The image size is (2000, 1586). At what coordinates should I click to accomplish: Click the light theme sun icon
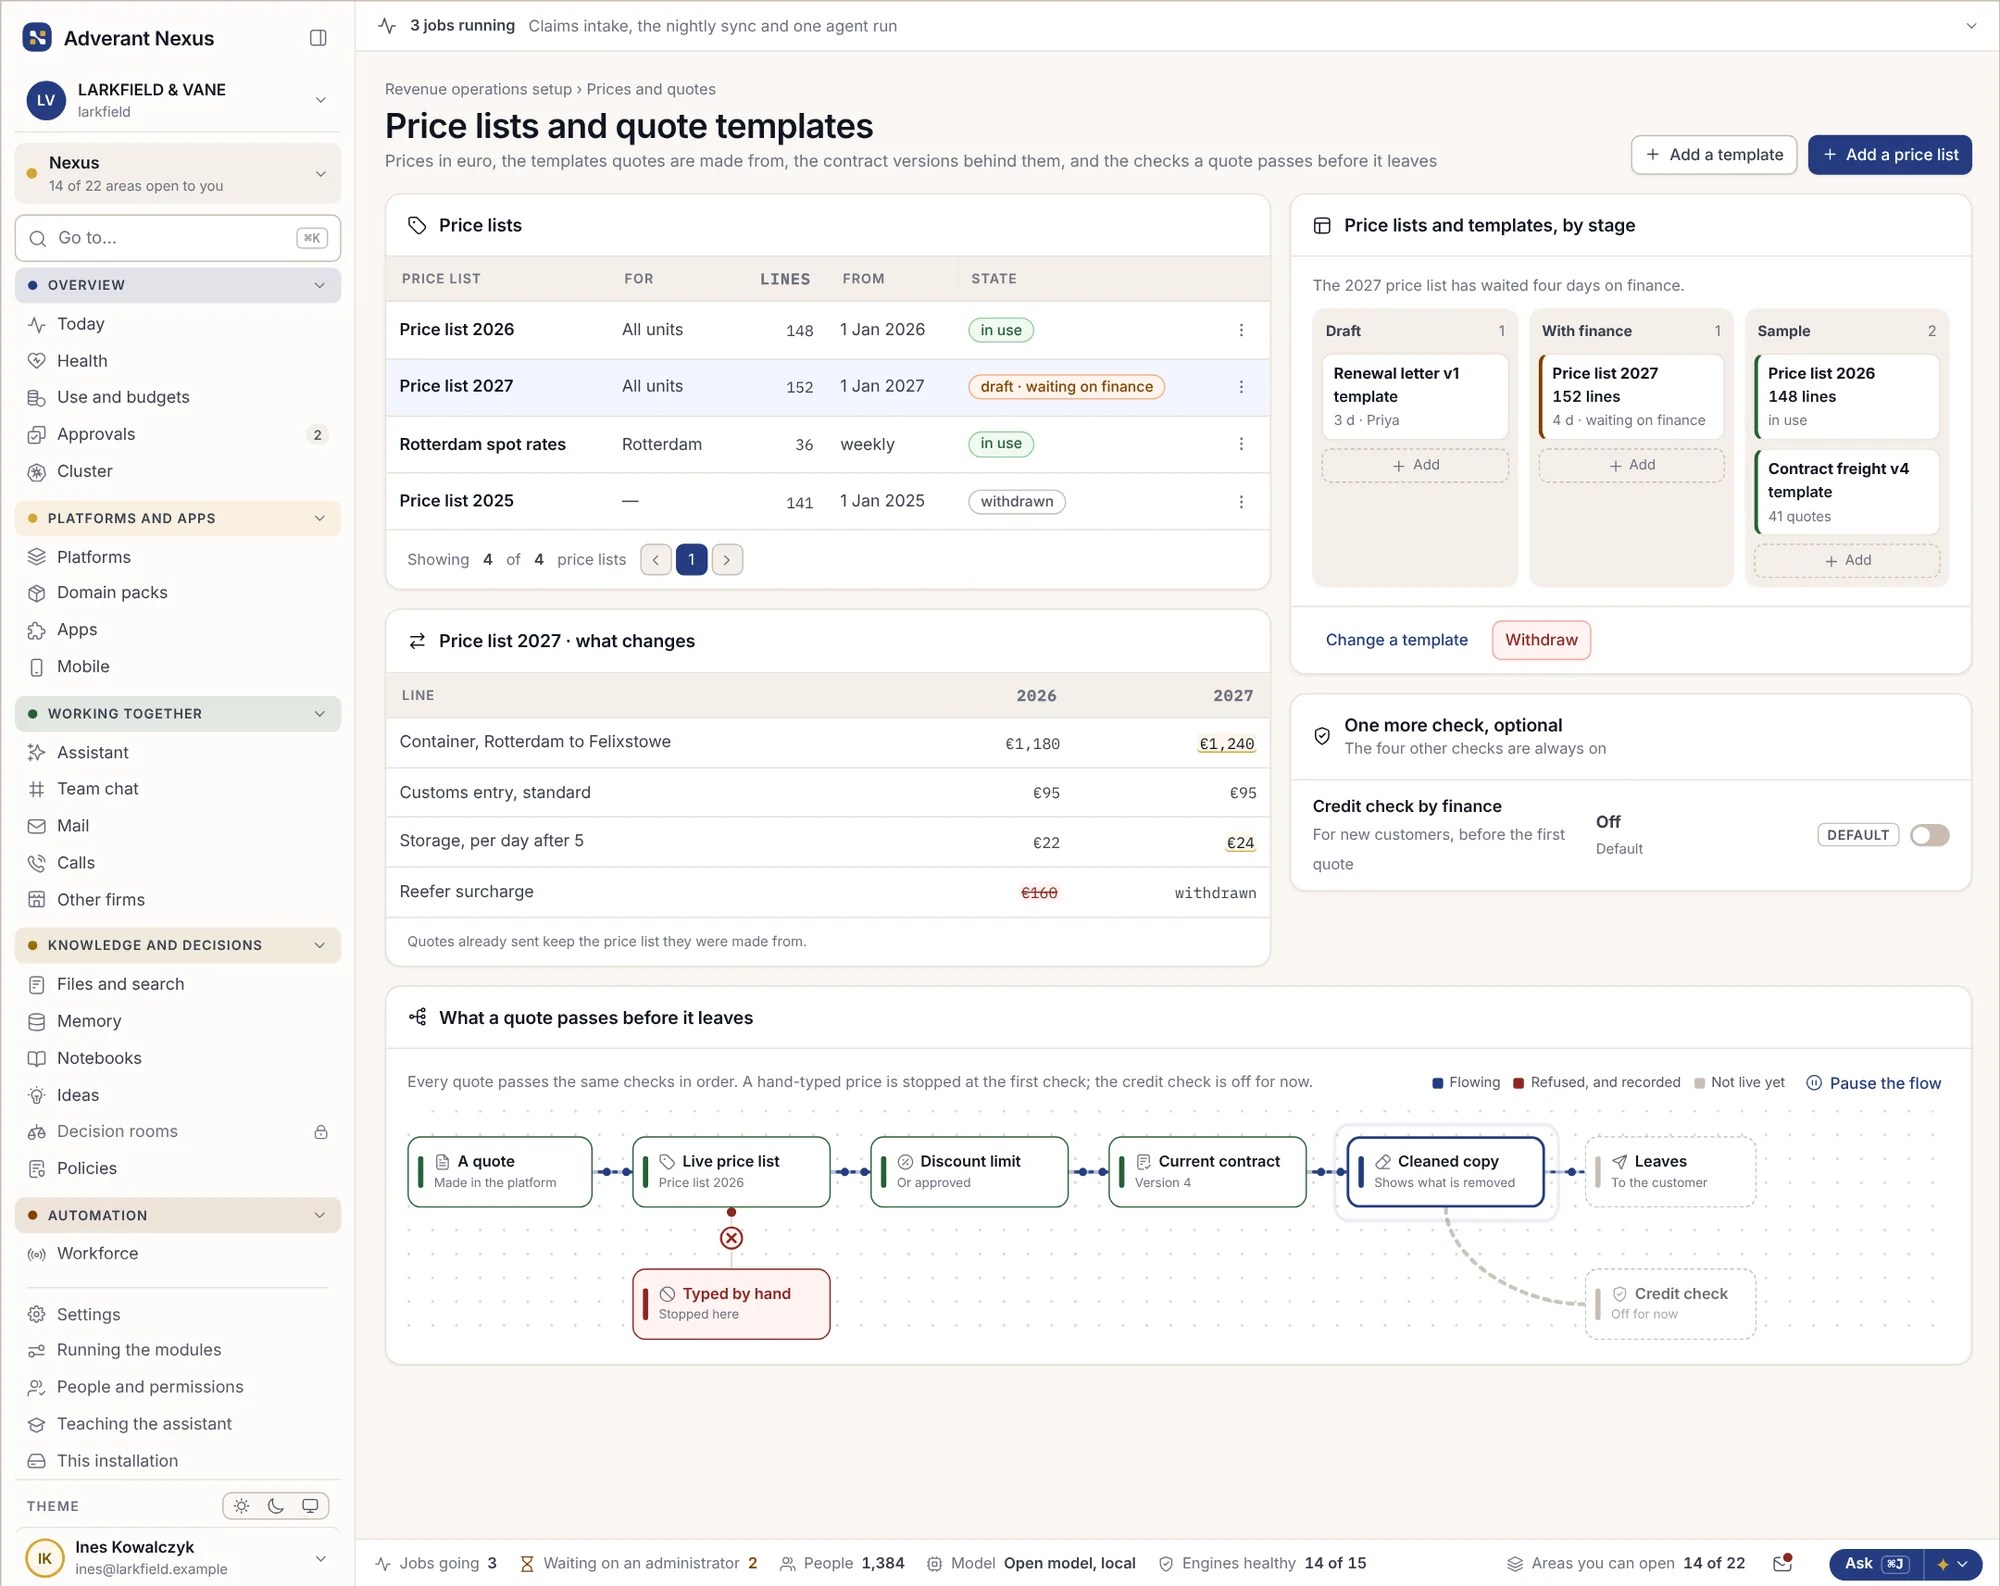click(242, 1506)
